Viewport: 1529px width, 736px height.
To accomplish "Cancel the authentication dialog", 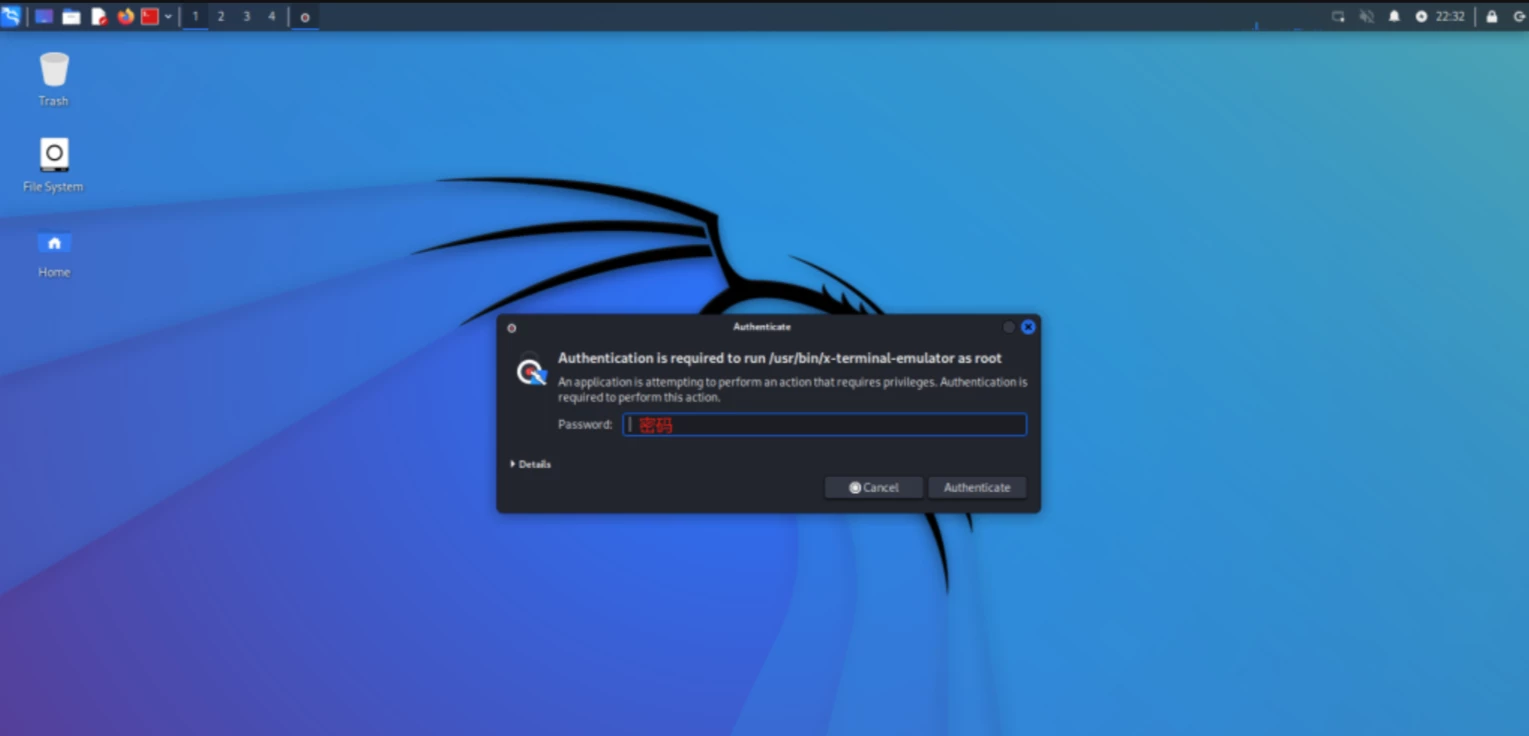I will pos(873,487).
